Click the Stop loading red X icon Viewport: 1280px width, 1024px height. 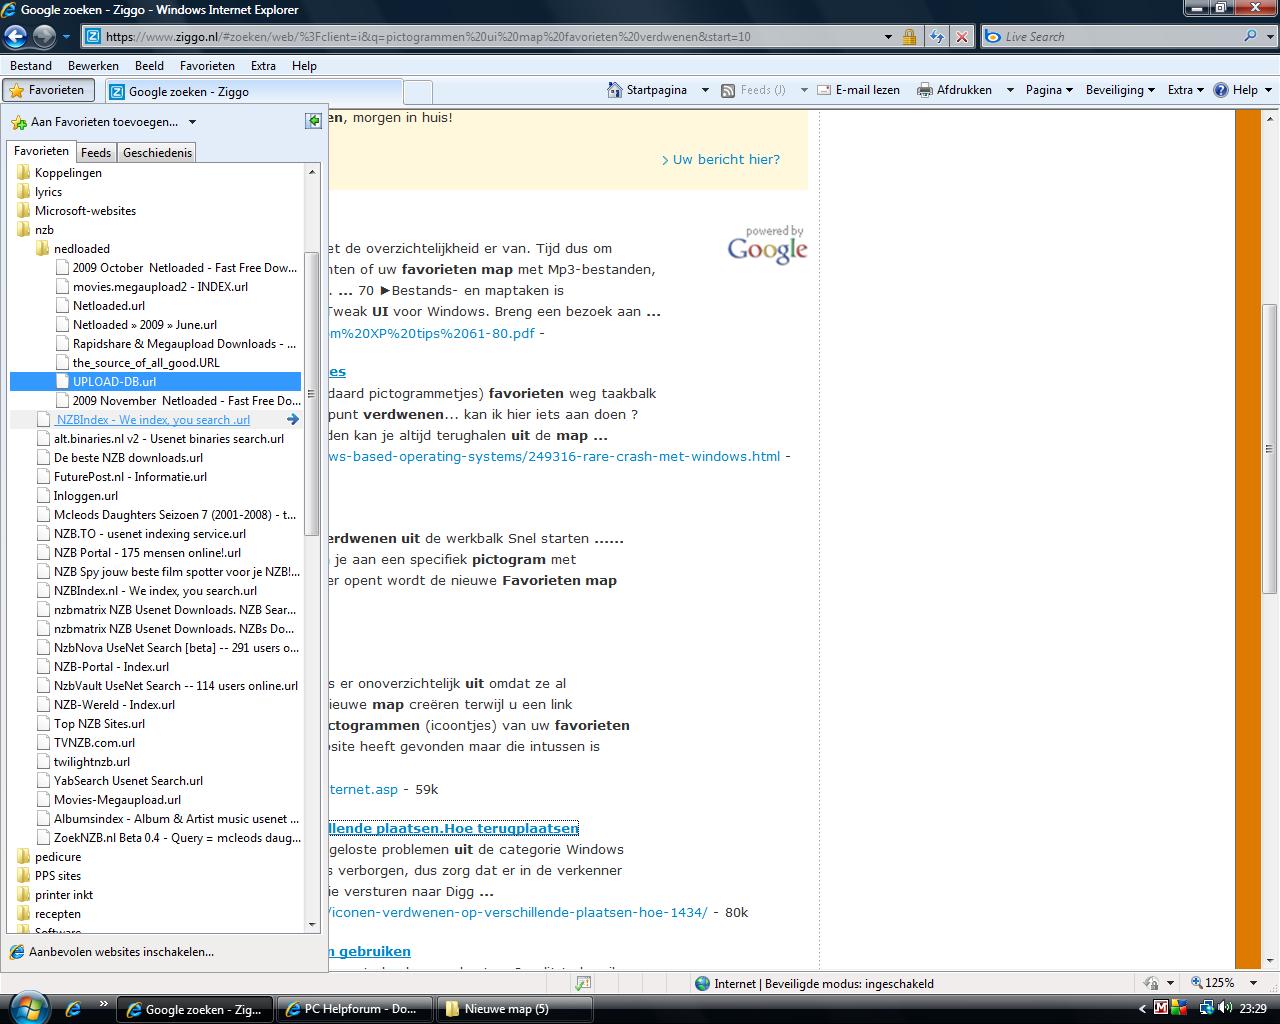962,37
